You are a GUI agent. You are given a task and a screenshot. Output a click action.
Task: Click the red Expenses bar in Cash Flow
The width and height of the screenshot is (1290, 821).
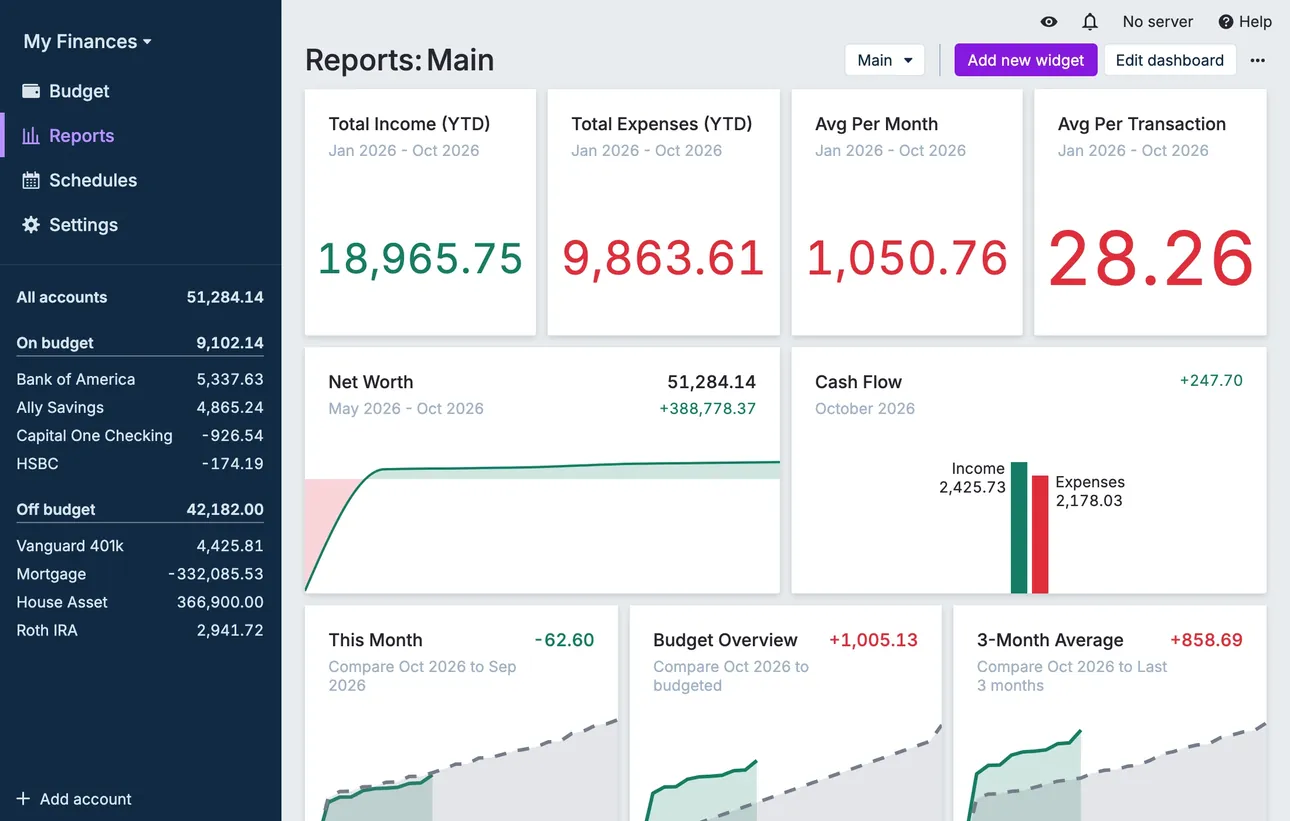(x=1040, y=534)
